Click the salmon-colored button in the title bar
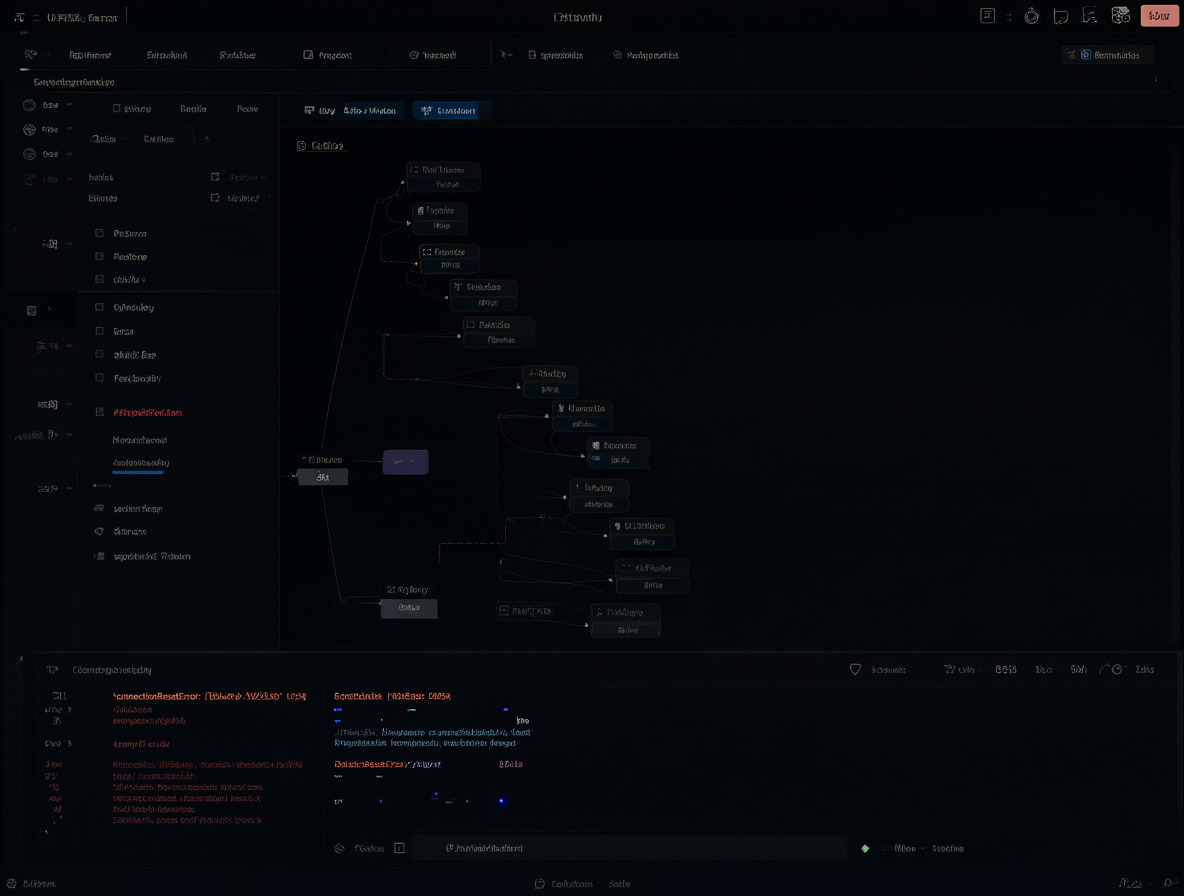 1159,16
